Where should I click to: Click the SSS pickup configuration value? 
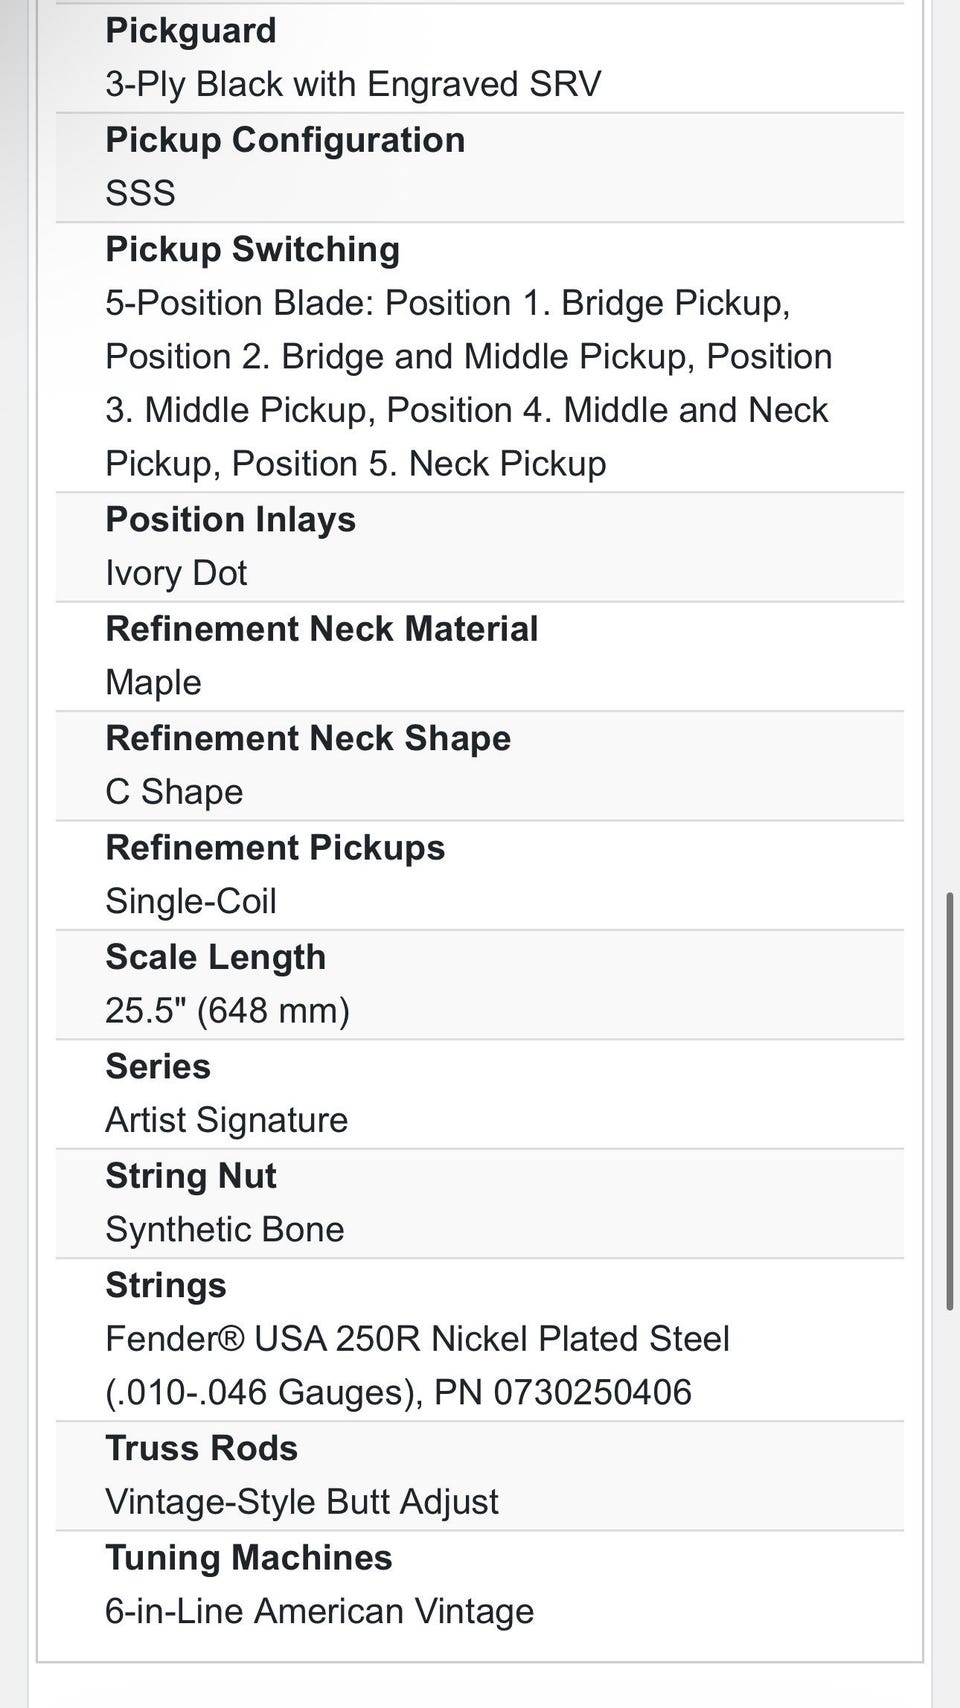(140, 193)
